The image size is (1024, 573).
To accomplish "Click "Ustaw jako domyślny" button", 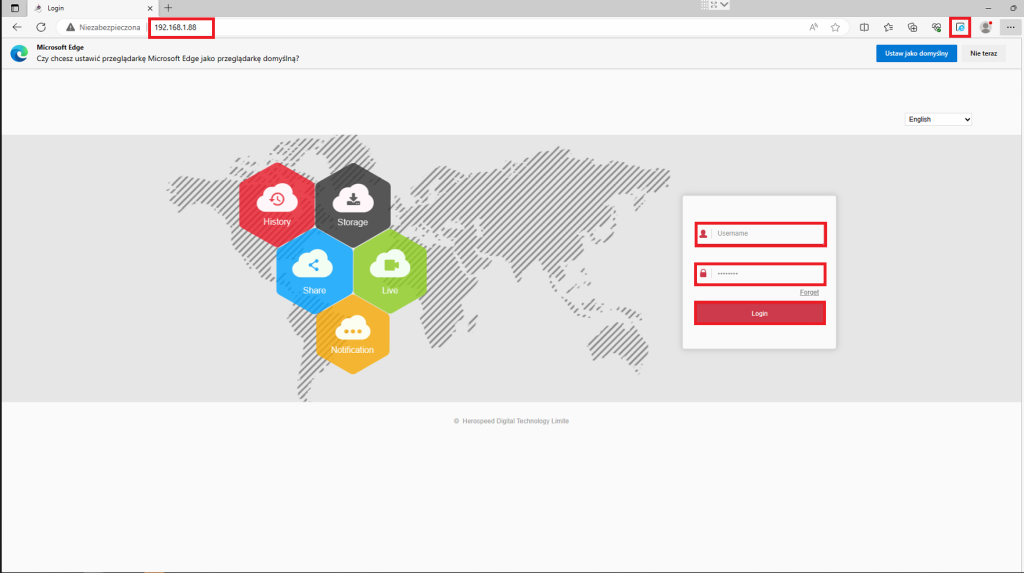I will 915,53.
